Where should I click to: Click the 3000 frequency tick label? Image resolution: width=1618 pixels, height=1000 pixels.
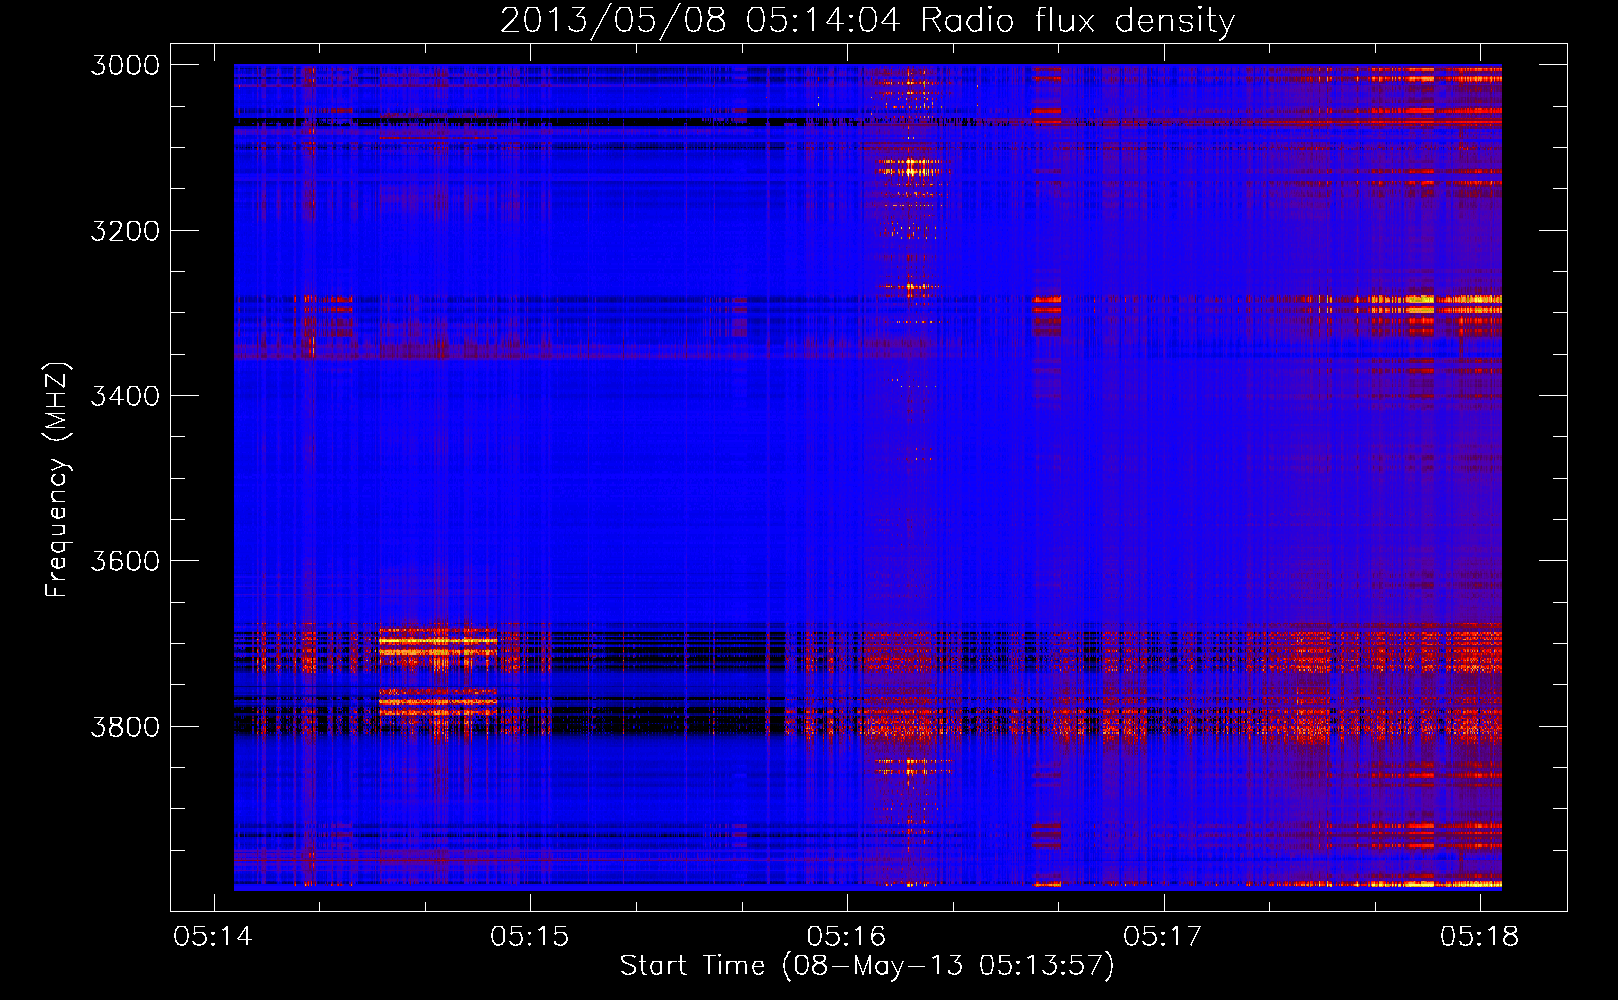[x=125, y=65]
